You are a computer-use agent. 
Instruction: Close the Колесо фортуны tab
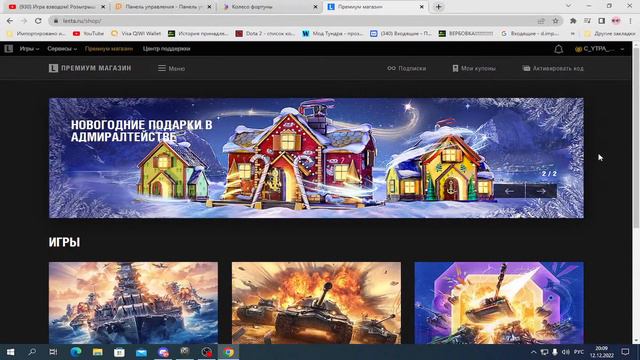coord(315,7)
